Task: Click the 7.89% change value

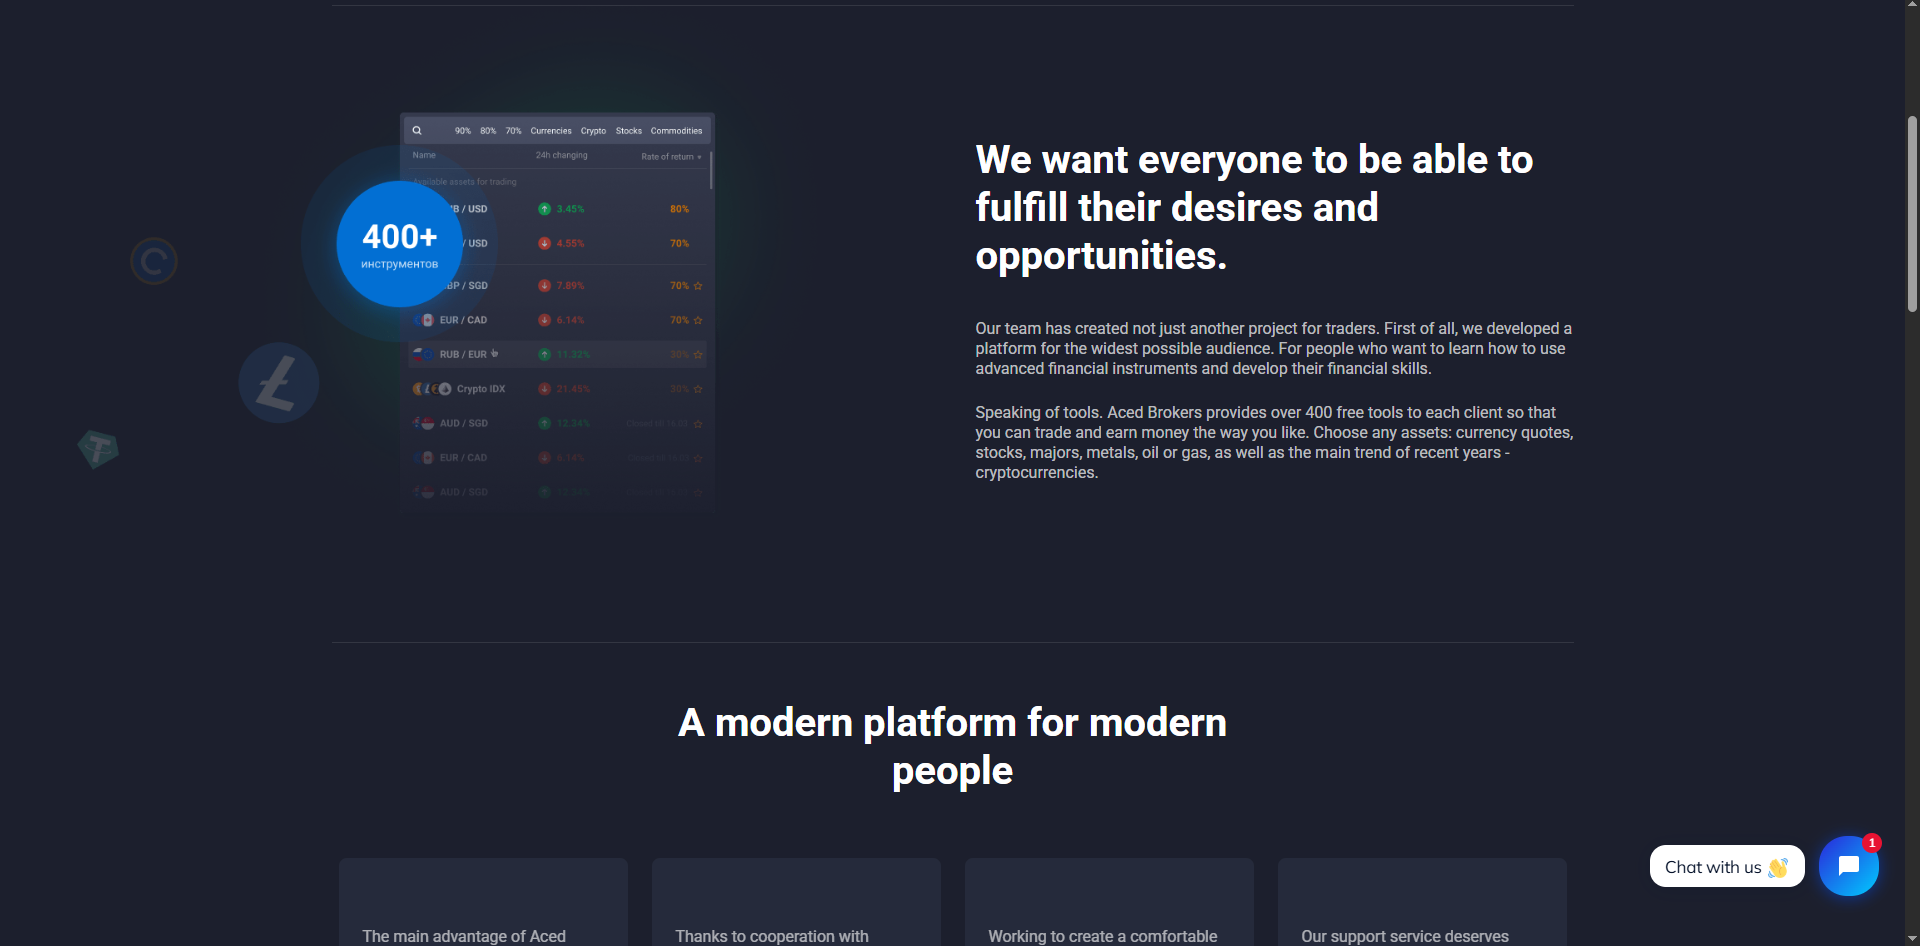Action: [570, 286]
